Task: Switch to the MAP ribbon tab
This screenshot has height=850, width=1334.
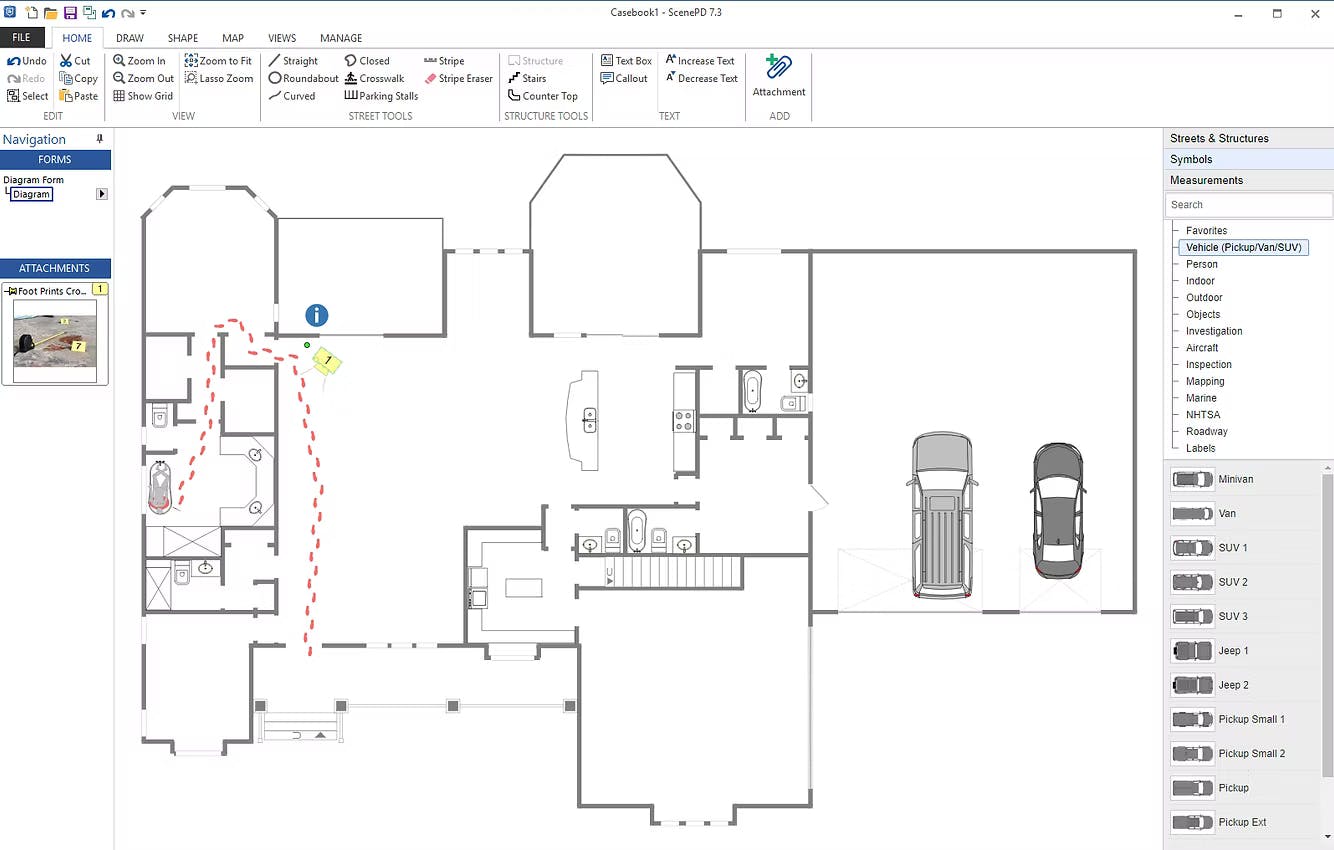Action: 233,38
